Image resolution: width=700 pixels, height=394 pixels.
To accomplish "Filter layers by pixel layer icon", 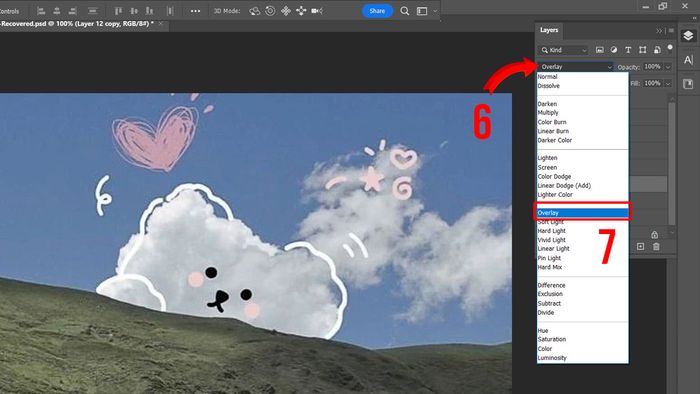I will (x=600, y=50).
